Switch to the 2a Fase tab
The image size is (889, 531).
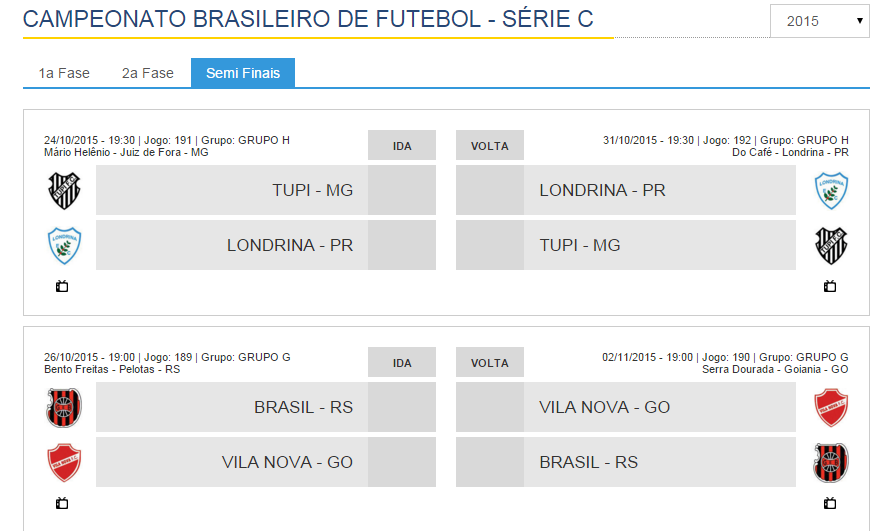coord(148,73)
